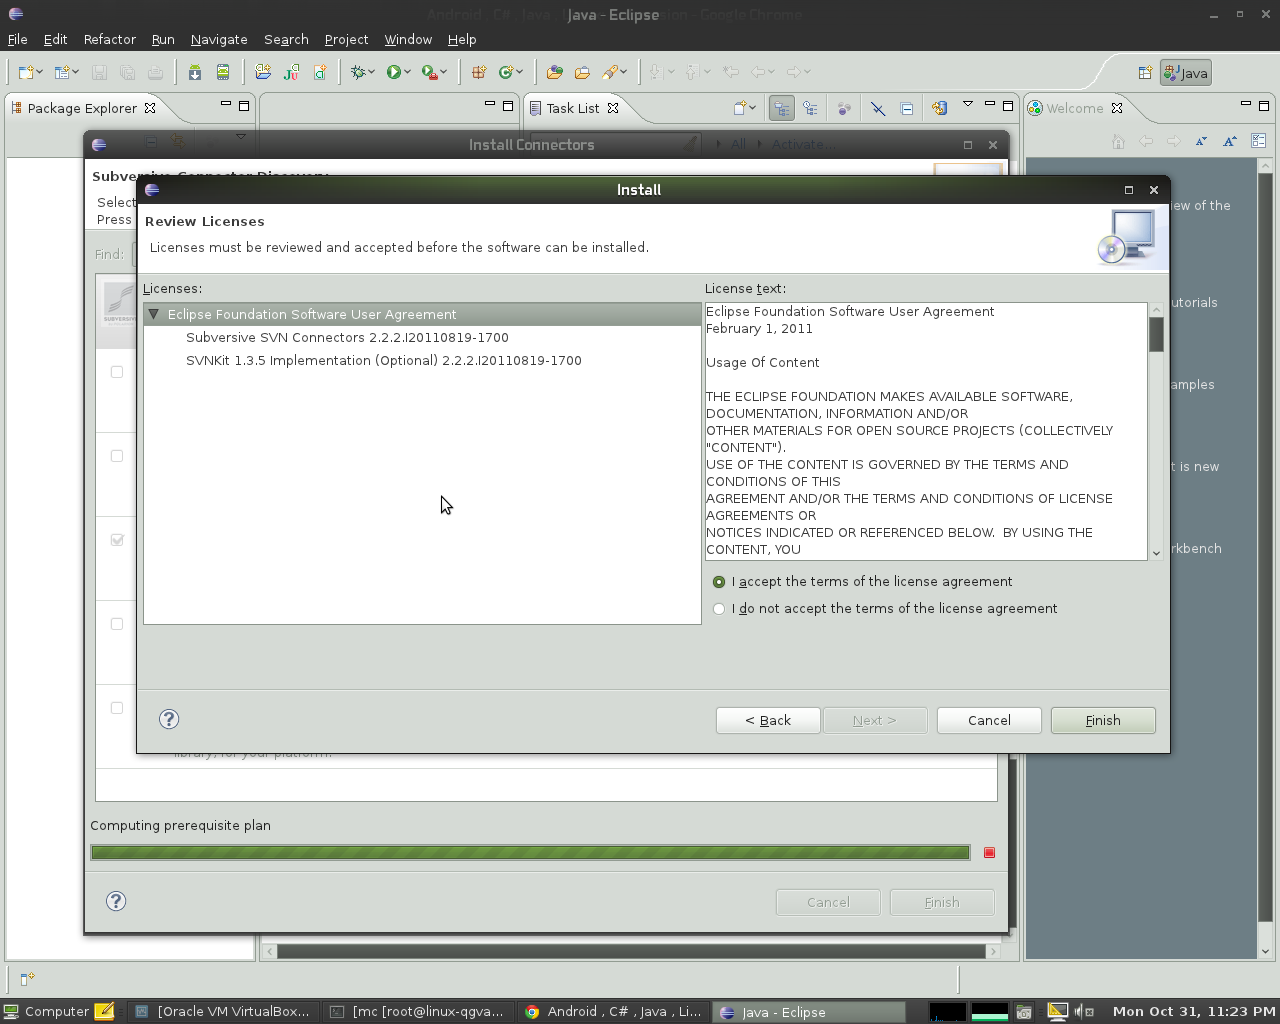Click the Magnify font icon in Welcome view
Screen dimensions: 1280x1024
(1229, 141)
